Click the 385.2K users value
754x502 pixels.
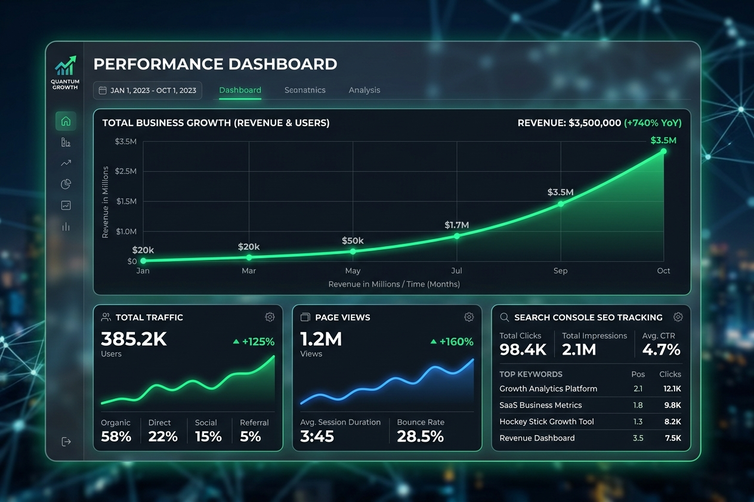134,339
